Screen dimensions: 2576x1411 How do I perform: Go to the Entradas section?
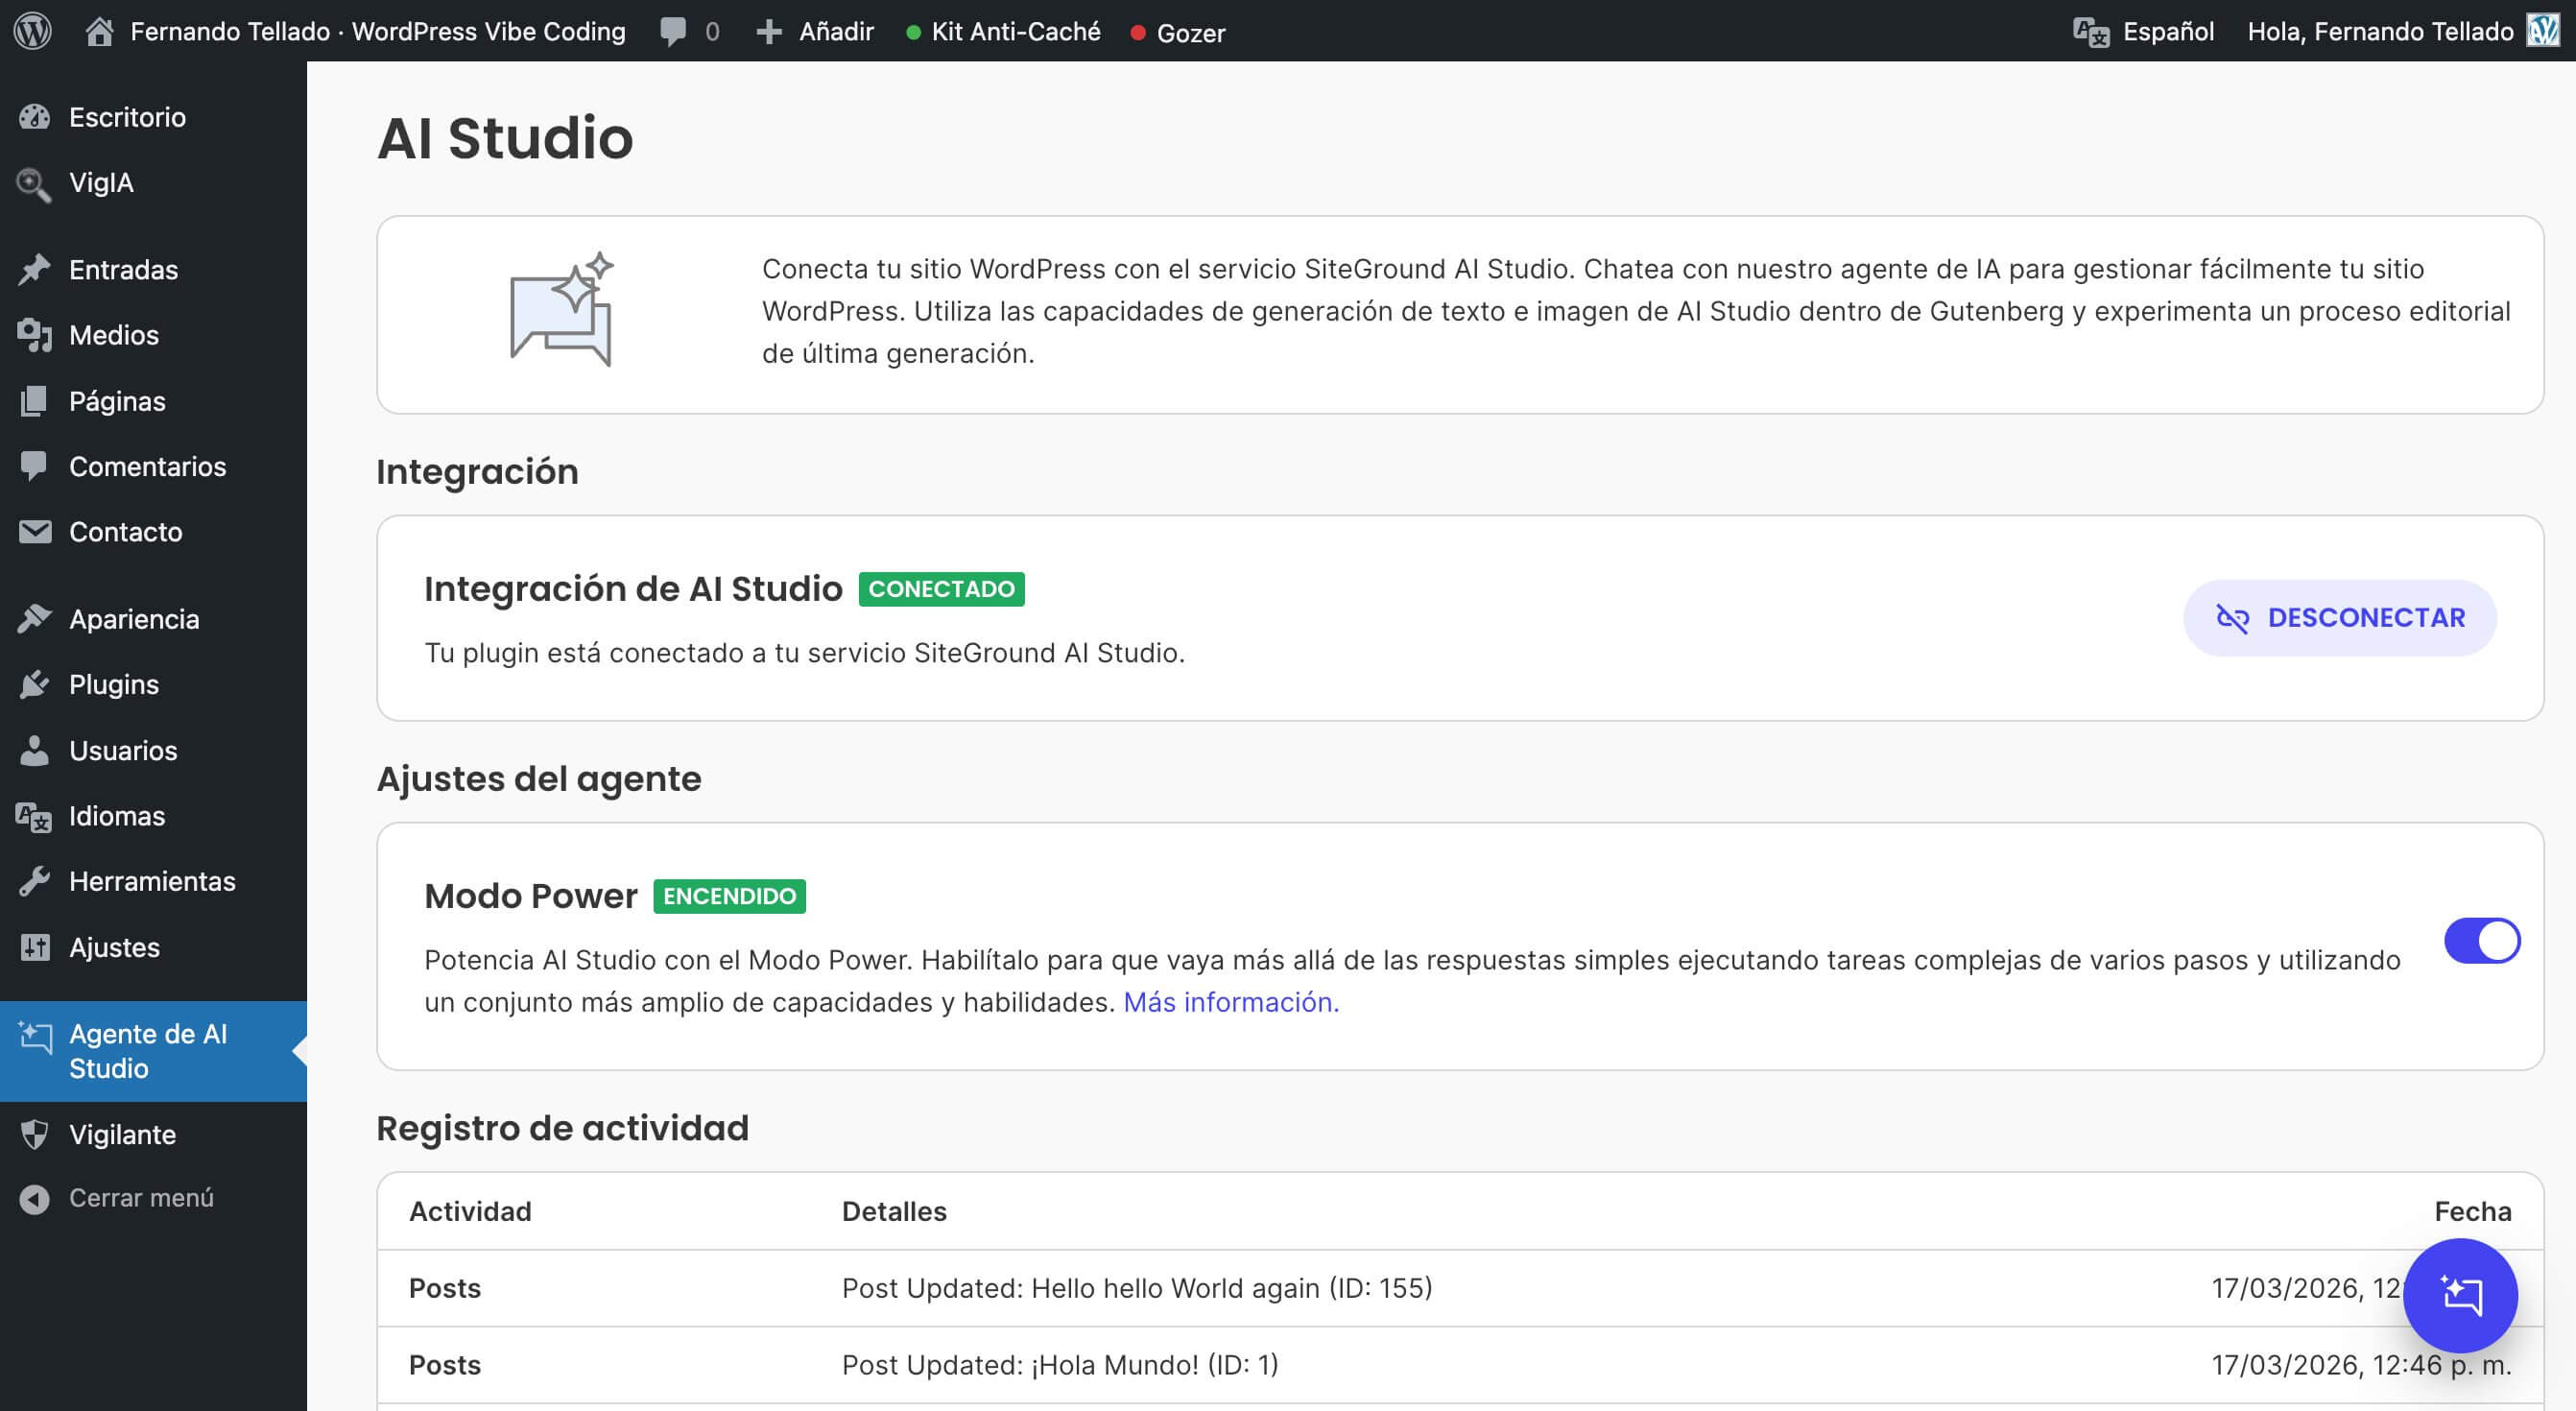[x=153, y=269]
